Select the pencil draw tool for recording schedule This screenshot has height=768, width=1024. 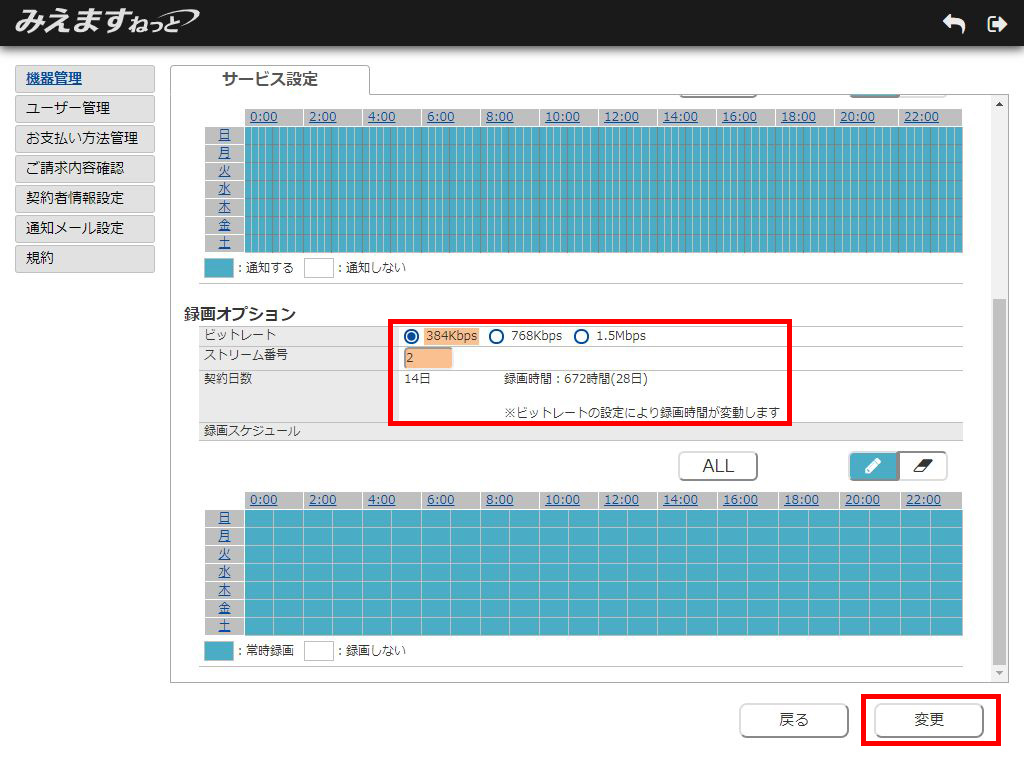pos(873,466)
